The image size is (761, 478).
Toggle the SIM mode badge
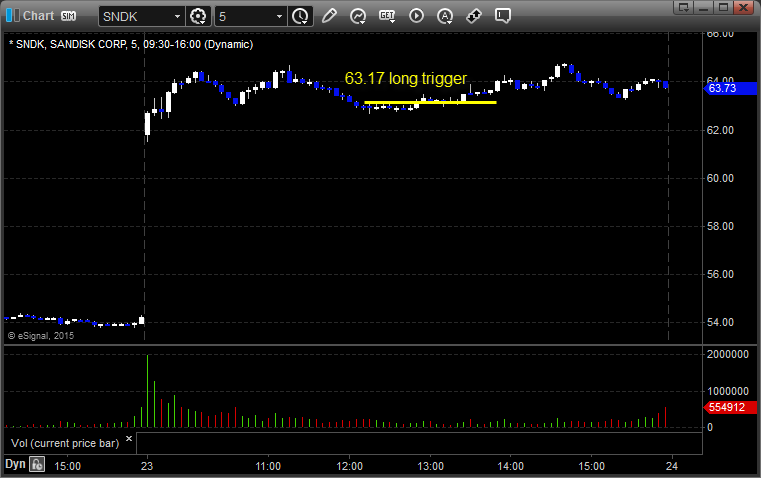point(68,16)
